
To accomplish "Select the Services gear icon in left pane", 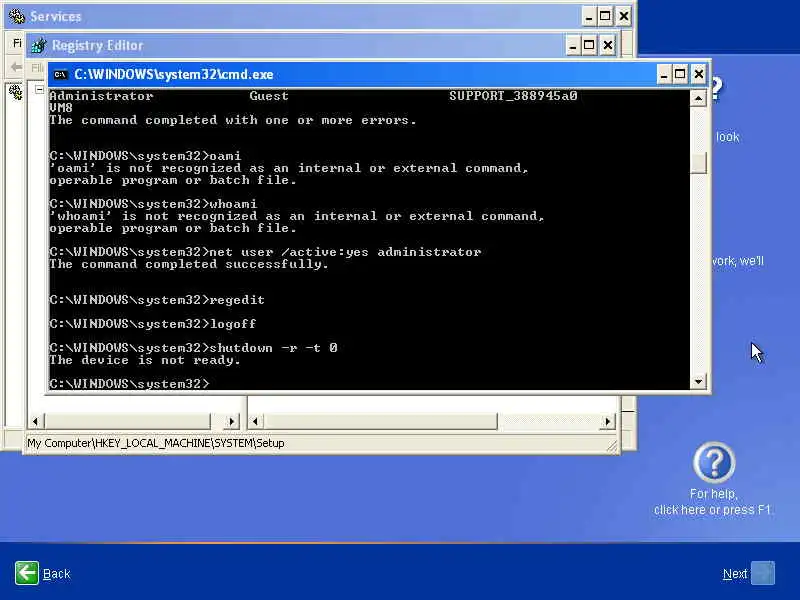I will click(x=15, y=92).
